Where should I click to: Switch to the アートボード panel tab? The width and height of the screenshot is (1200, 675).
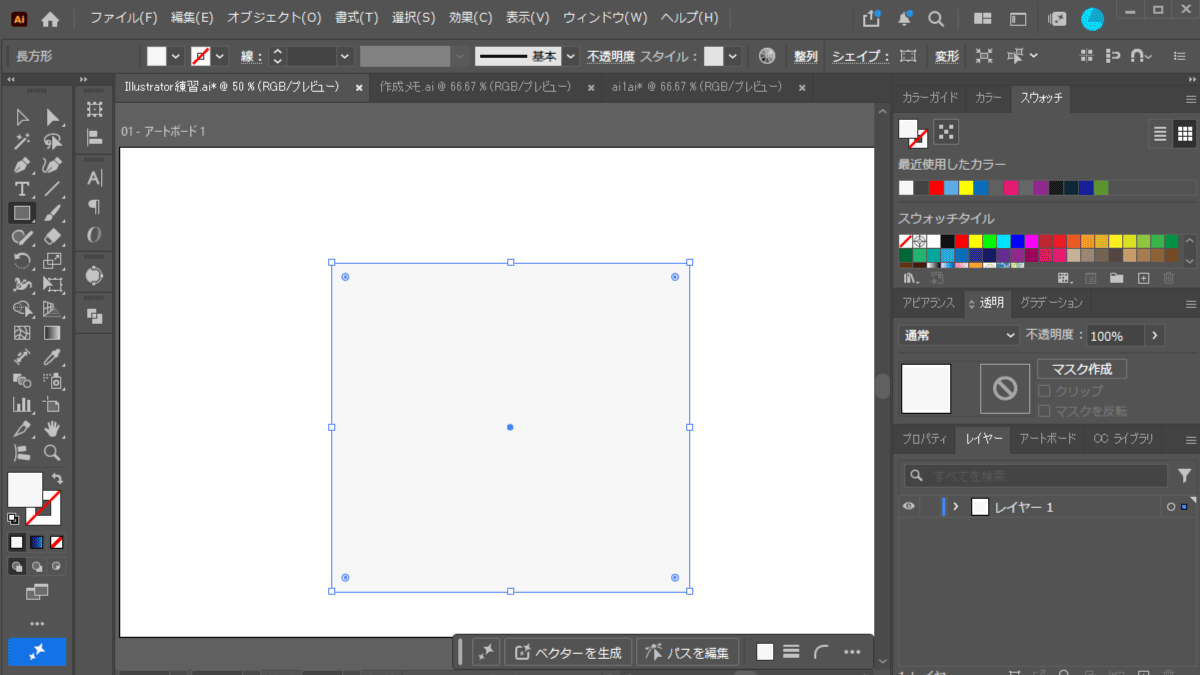(x=1048, y=439)
